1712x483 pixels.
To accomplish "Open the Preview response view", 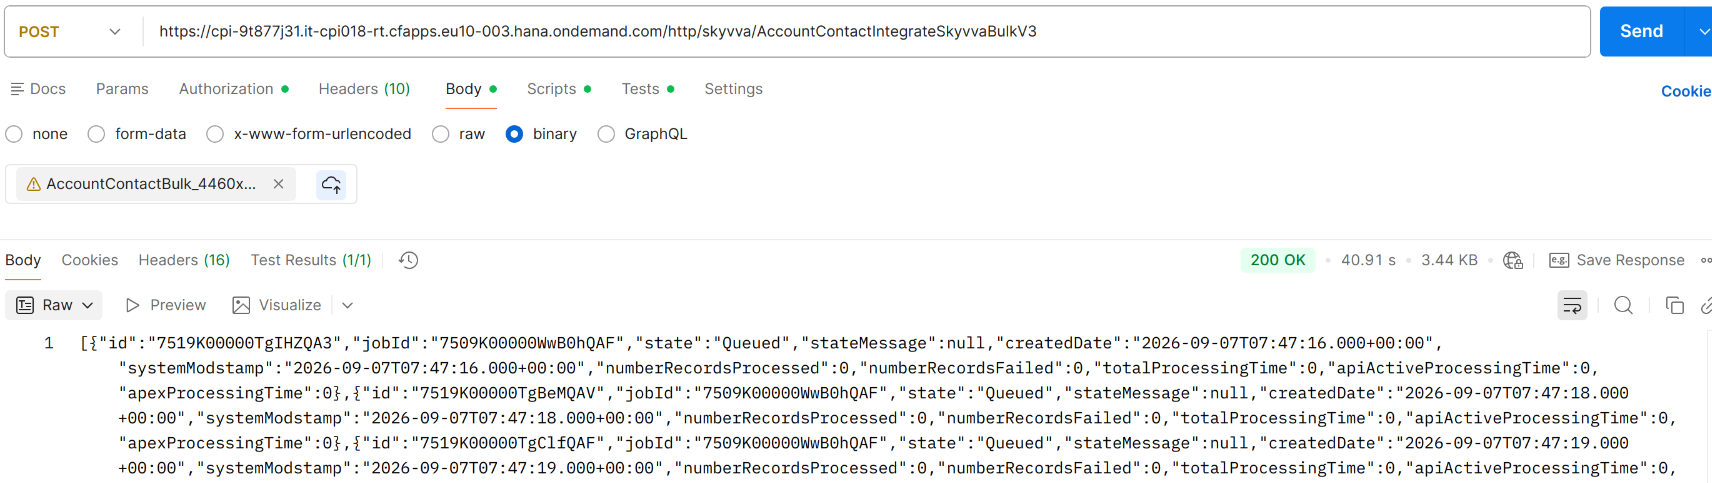I will tap(166, 305).
